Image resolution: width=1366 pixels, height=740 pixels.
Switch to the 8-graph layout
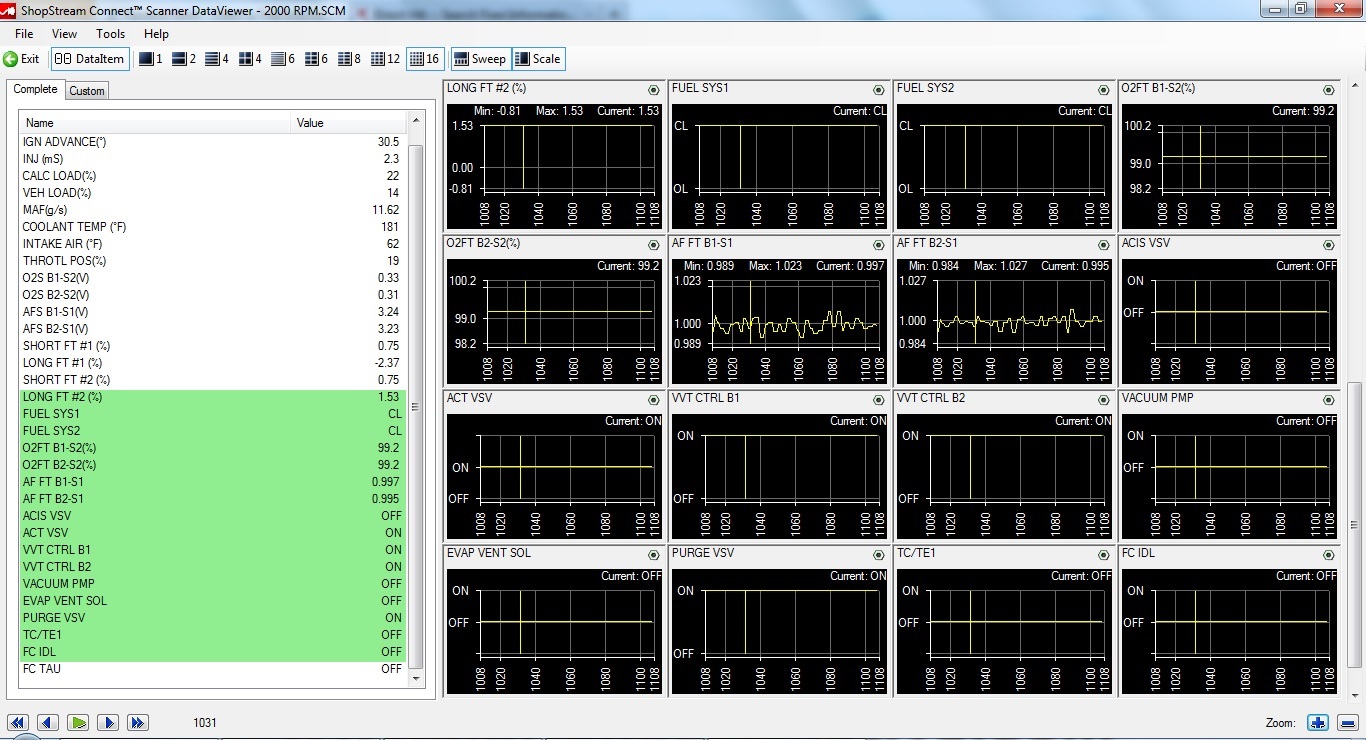click(x=349, y=59)
